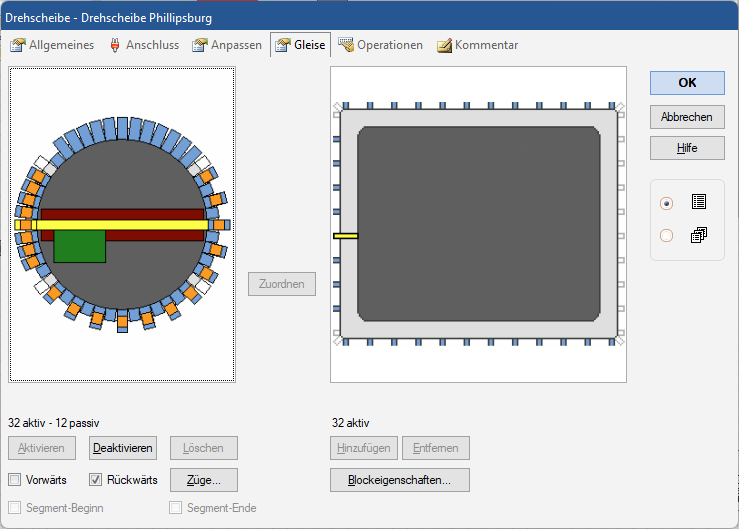Click the dark gray block area in right diagram
The height and width of the screenshot is (529, 739).
pos(478,223)
